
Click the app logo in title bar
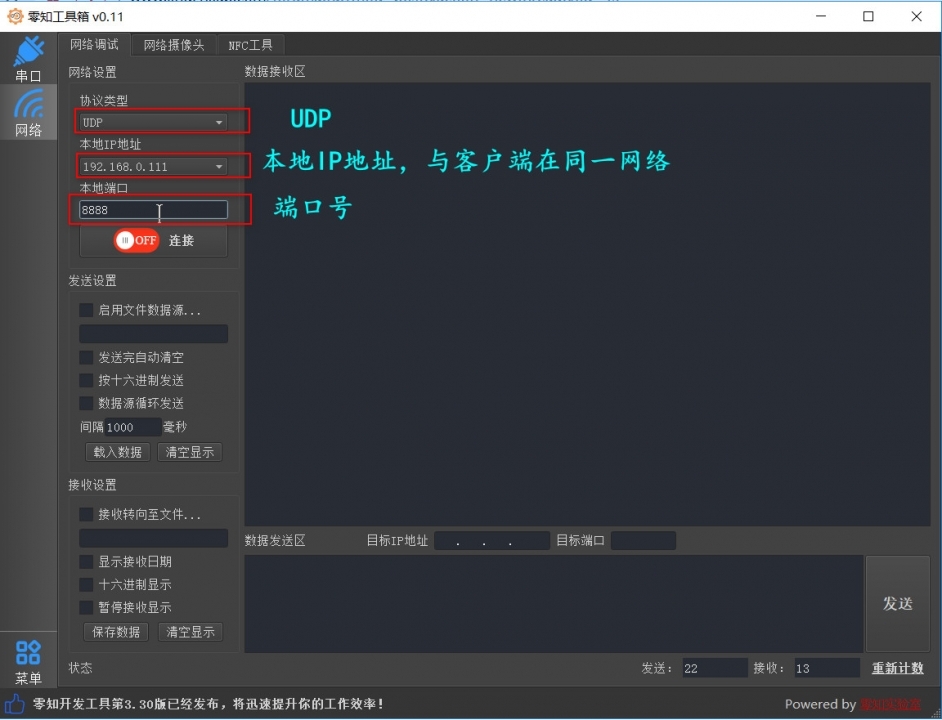15,16
